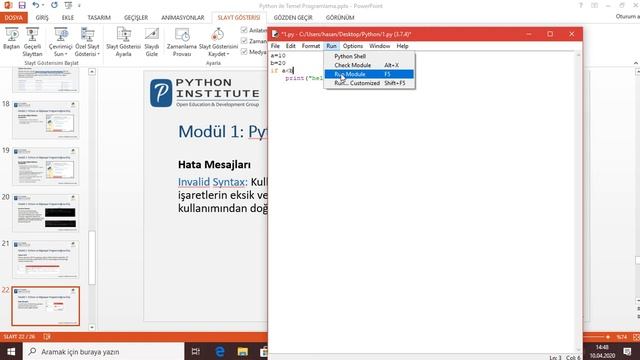
Task: Switch to the ANİMASYONLAR tab
Action: click(182, 18)
